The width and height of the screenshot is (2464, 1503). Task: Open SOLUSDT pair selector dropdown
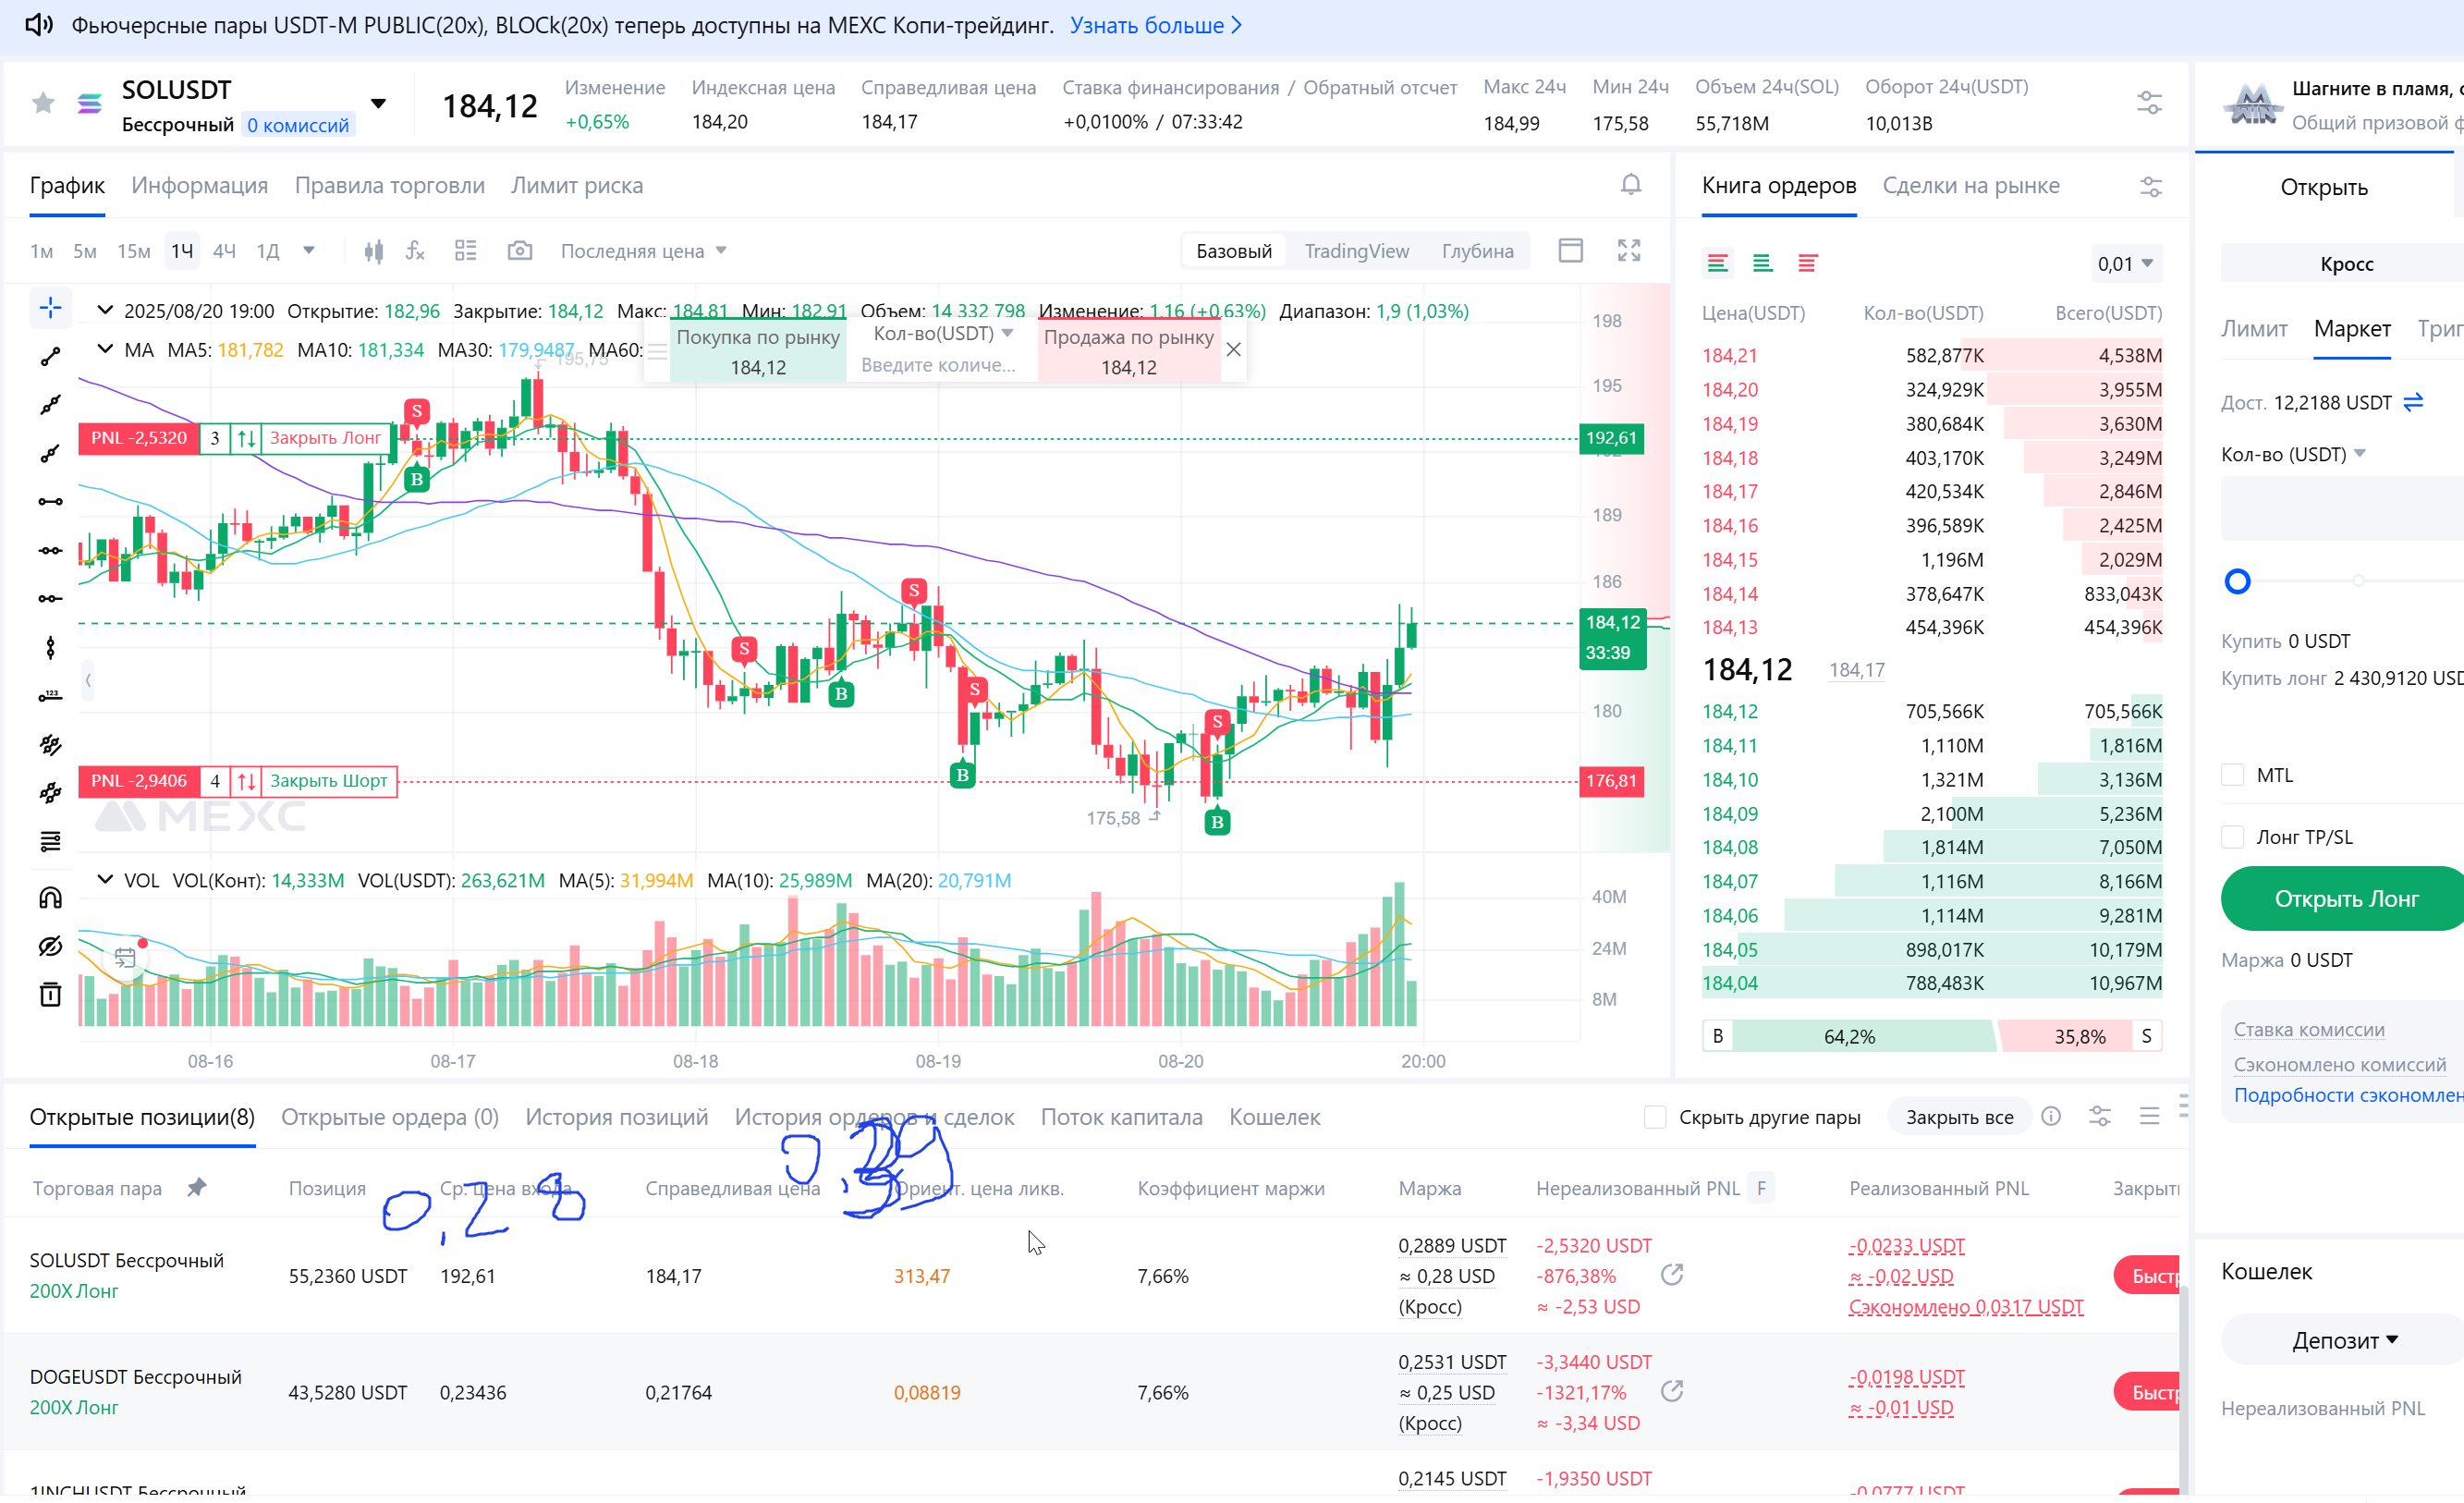(378, 104)
